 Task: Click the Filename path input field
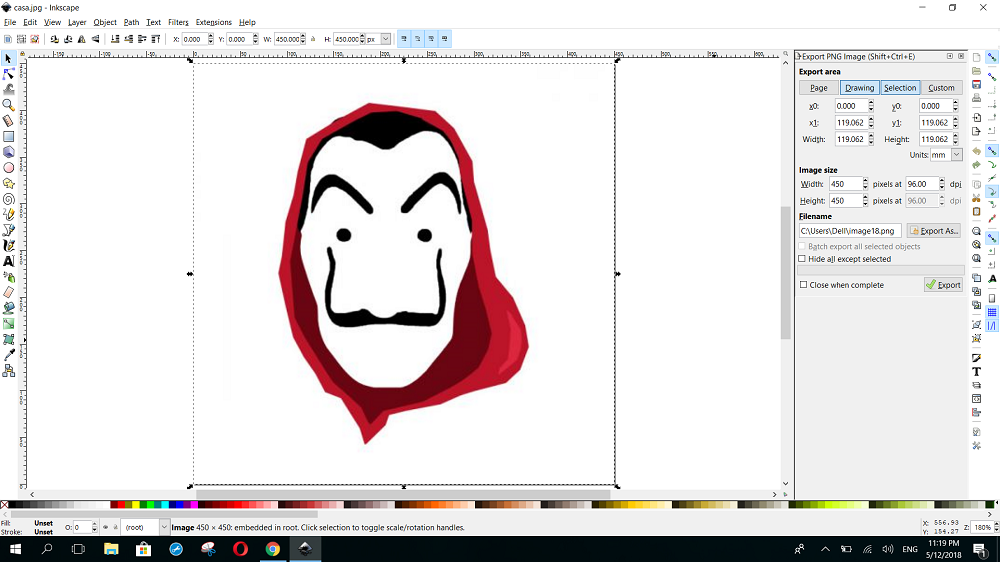(850, 231)
